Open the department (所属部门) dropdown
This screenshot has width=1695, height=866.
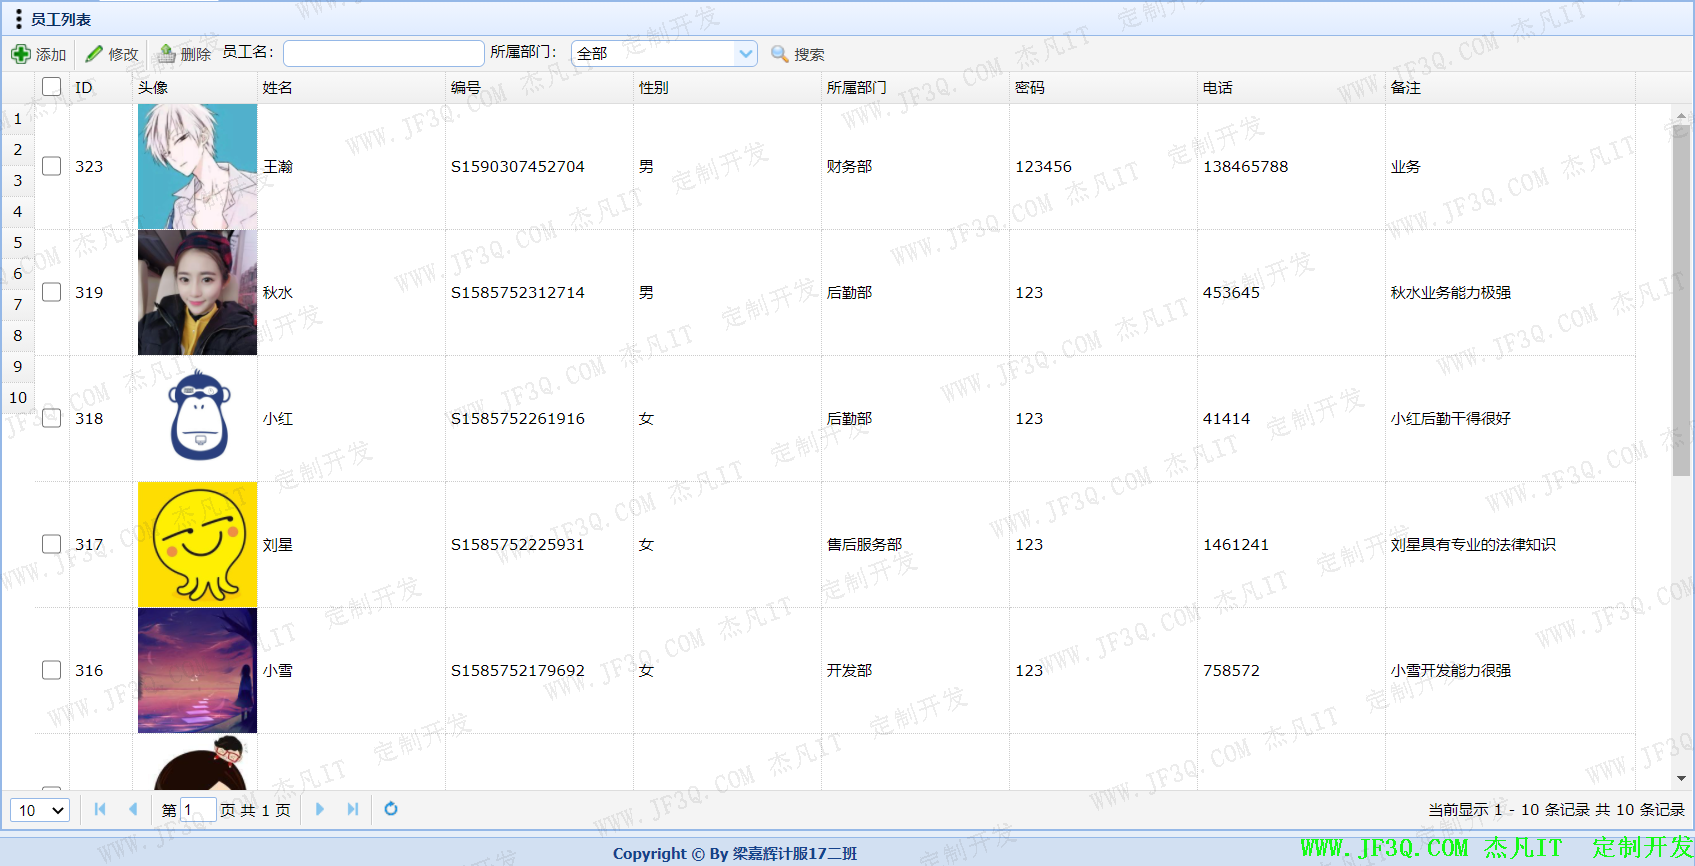[745, 53]
